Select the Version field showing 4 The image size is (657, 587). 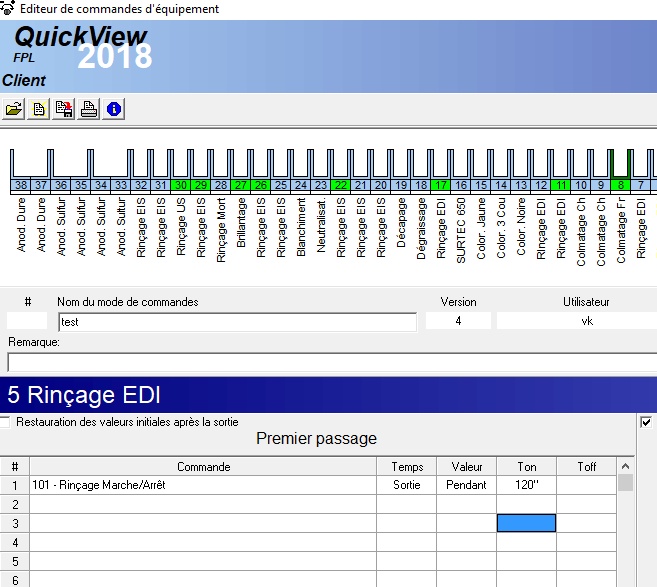click(458, 321)
